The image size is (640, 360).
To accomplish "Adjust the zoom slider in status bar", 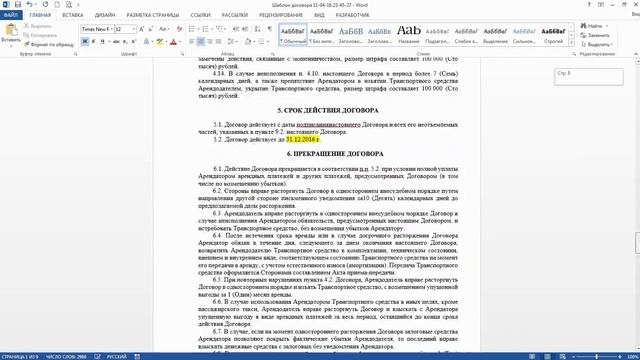I will pyautogui.click(x=597, y=357).
